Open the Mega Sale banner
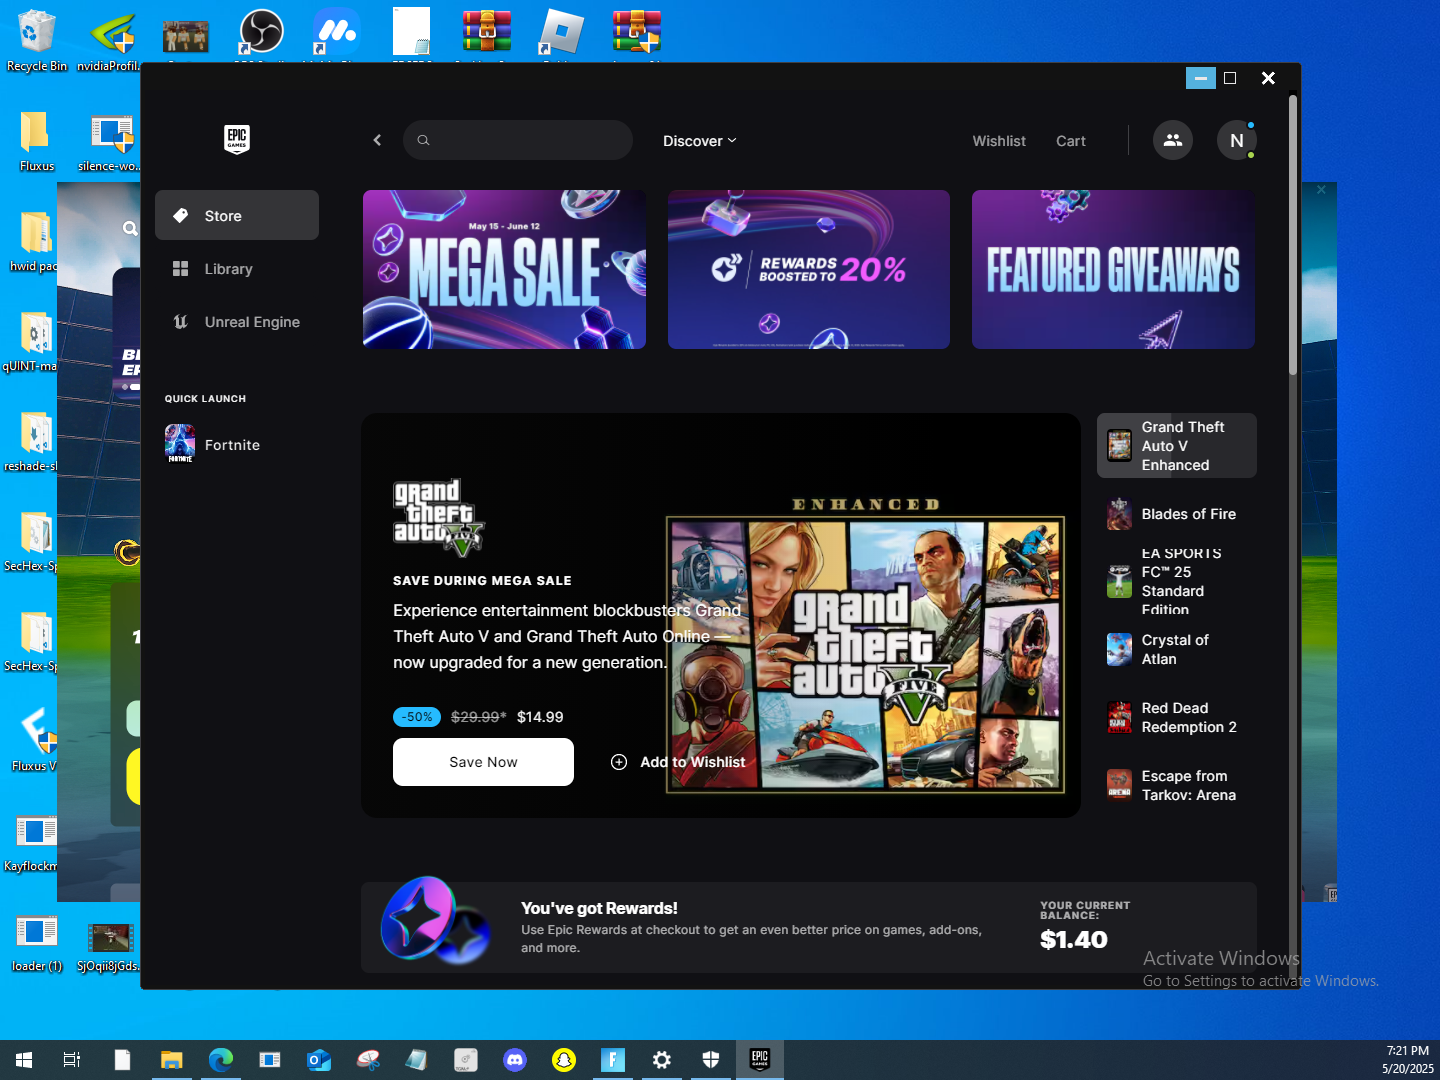Screen dimensions: 1440x1080 coord(504,269)
